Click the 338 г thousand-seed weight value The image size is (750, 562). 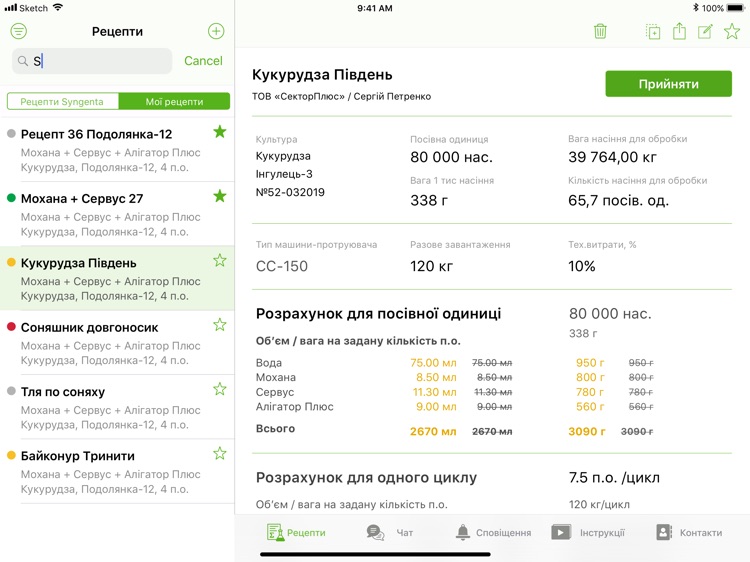(429, 200)
